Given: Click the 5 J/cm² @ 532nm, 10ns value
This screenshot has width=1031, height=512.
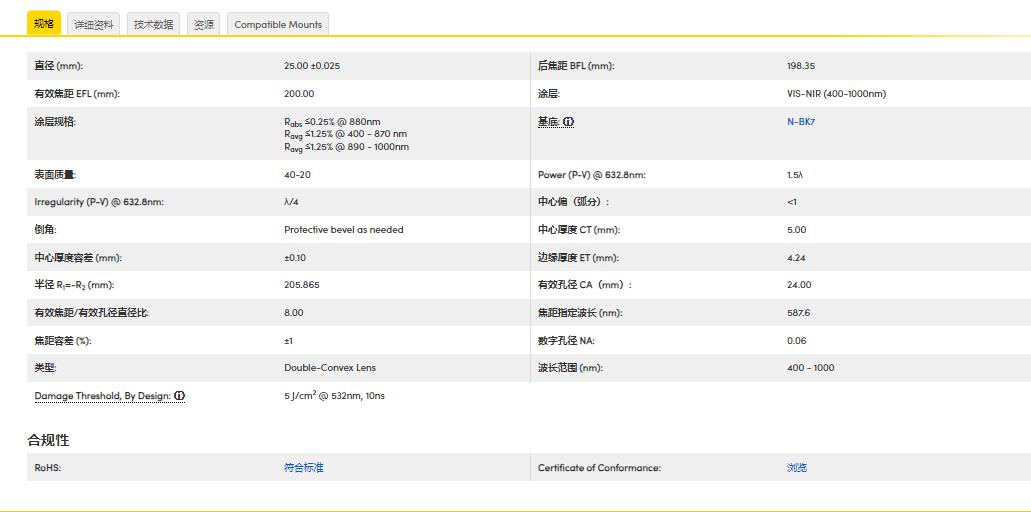Looking at the screenshot, I should click(335, 396).
